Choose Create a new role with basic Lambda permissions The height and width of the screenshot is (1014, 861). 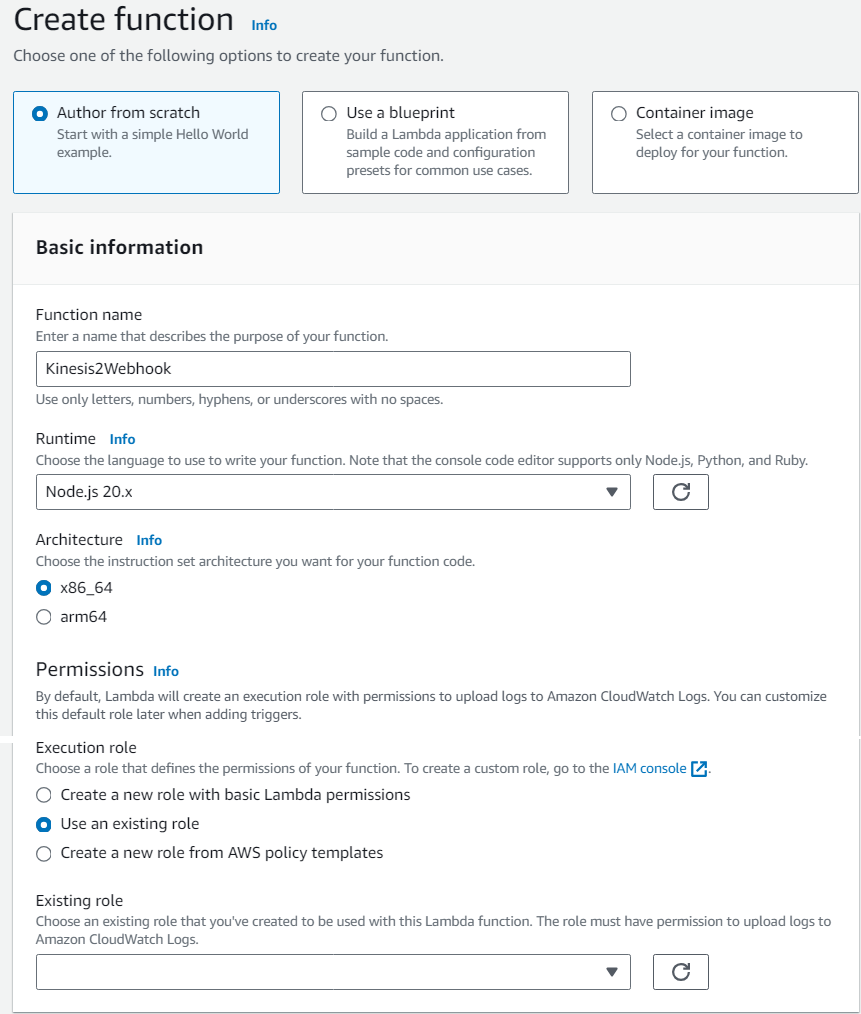pos(41,795)
